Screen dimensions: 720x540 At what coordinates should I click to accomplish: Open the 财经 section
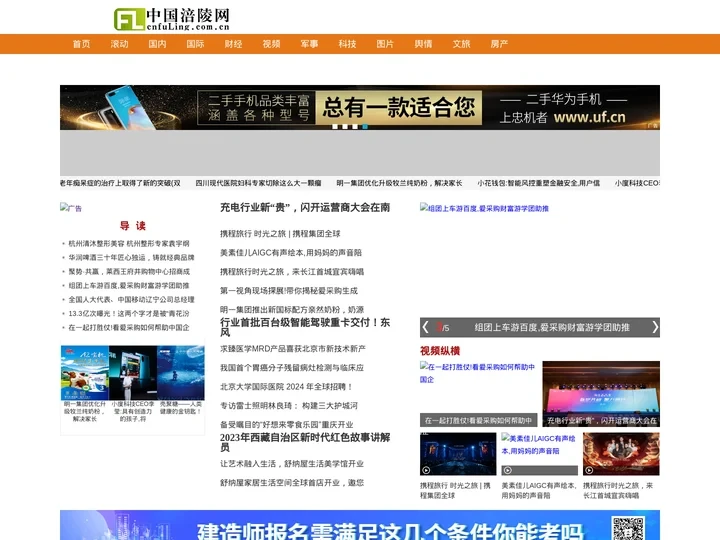tap(233, 44)
